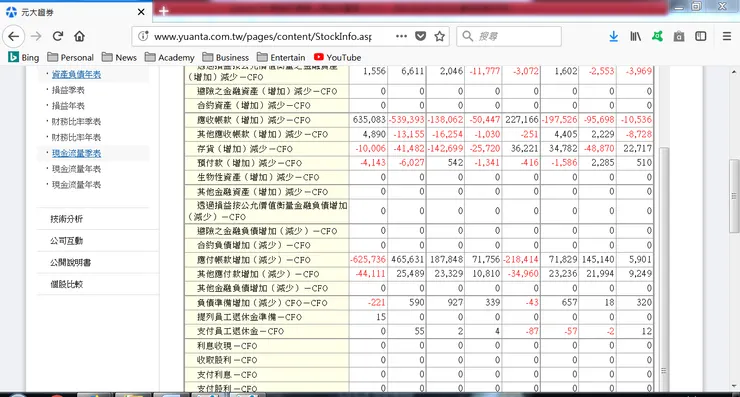This screenshot has width=740, height=397.
Task: Click the 生物性資產（增加）減少－CFO row label
Action: pos(258,177)
